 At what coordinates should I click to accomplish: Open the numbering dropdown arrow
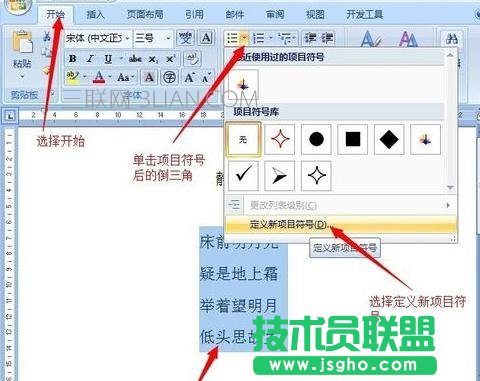tap(271, 39)
